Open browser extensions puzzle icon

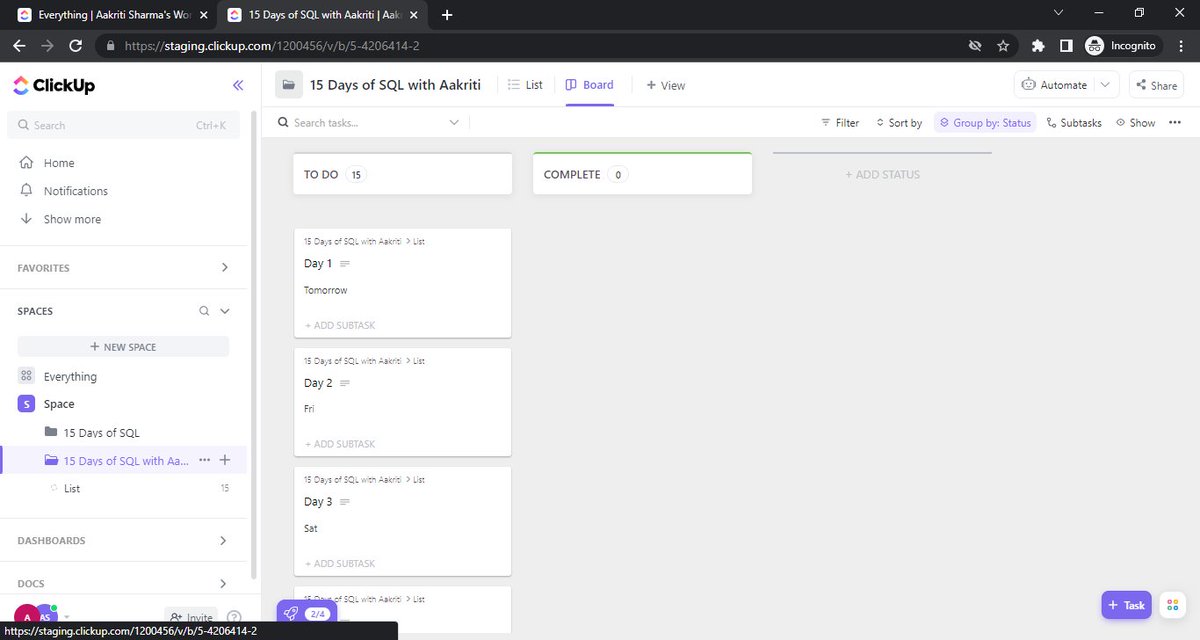[x=1038, y=45]
